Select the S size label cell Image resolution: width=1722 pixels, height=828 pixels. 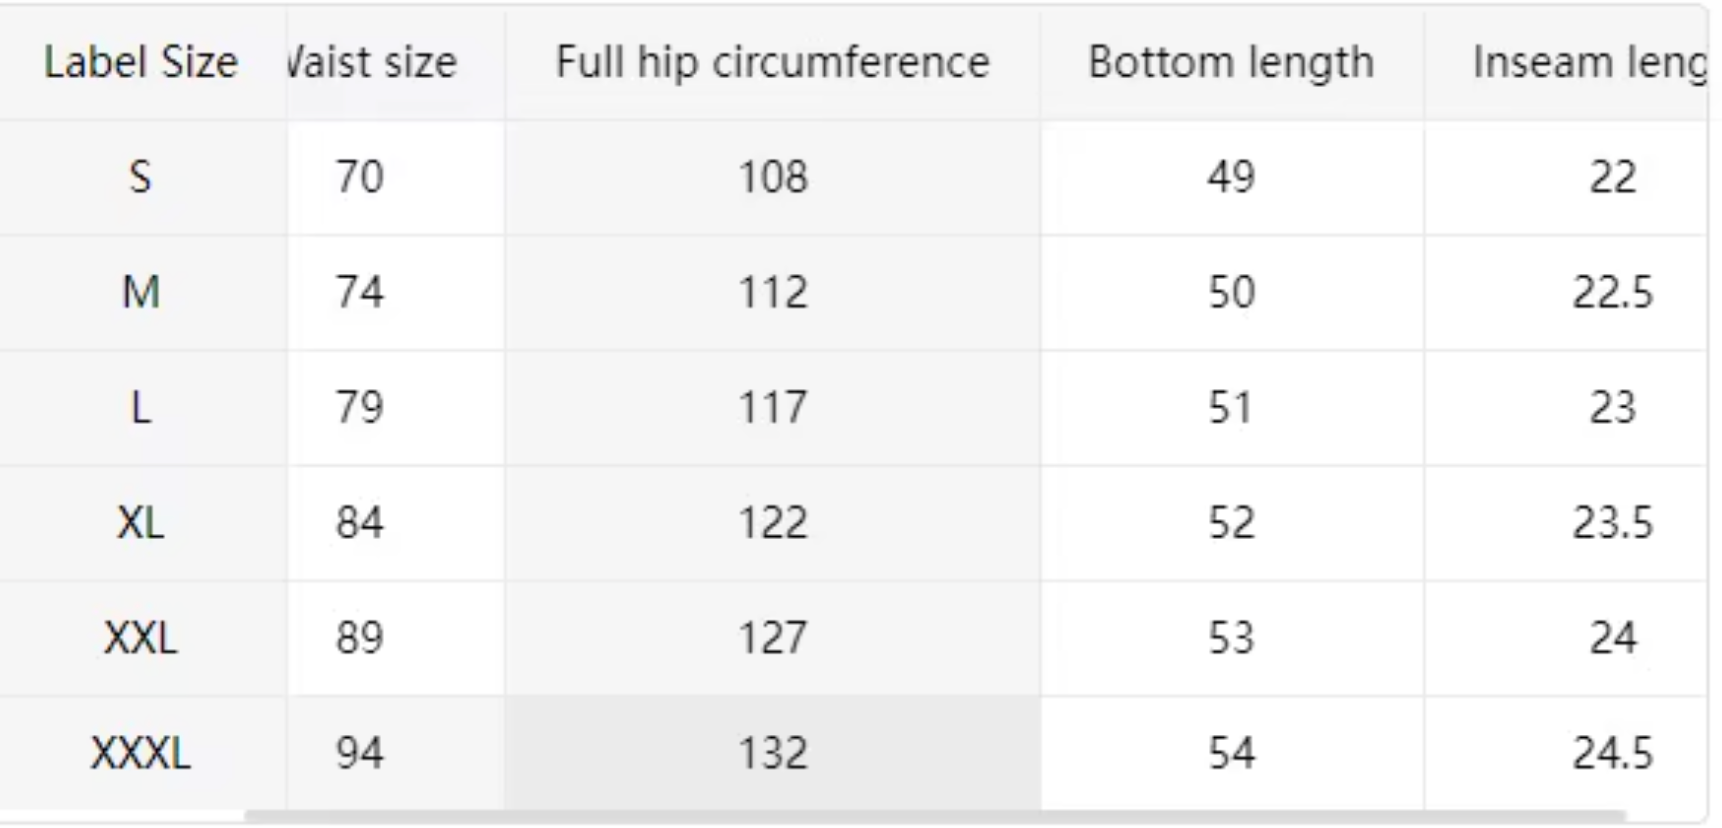[x=141, y=178]
